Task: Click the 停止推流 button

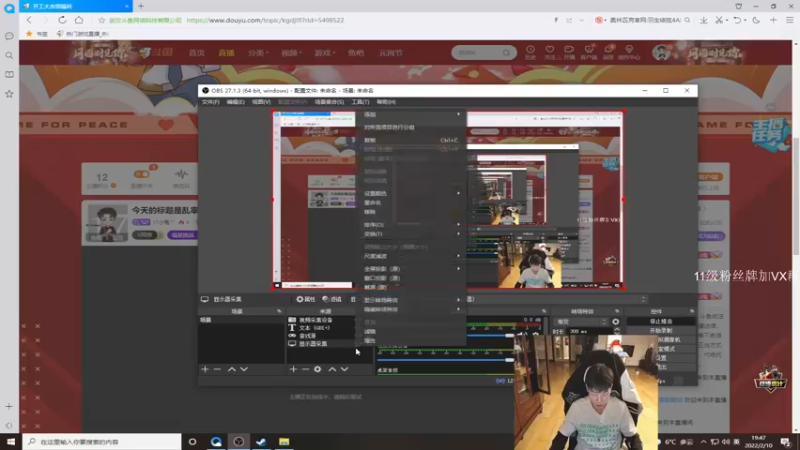Action: [661, 321]
